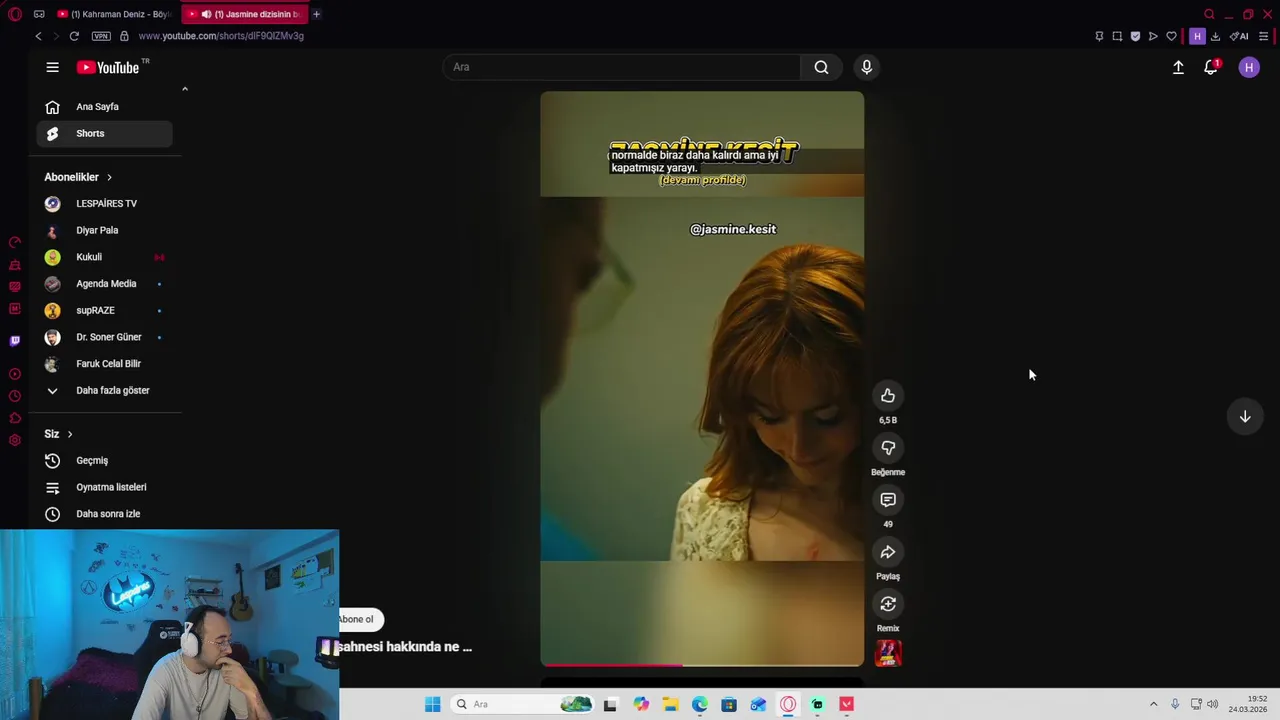Open the Opera tab search magnifier

point(1209,14)
